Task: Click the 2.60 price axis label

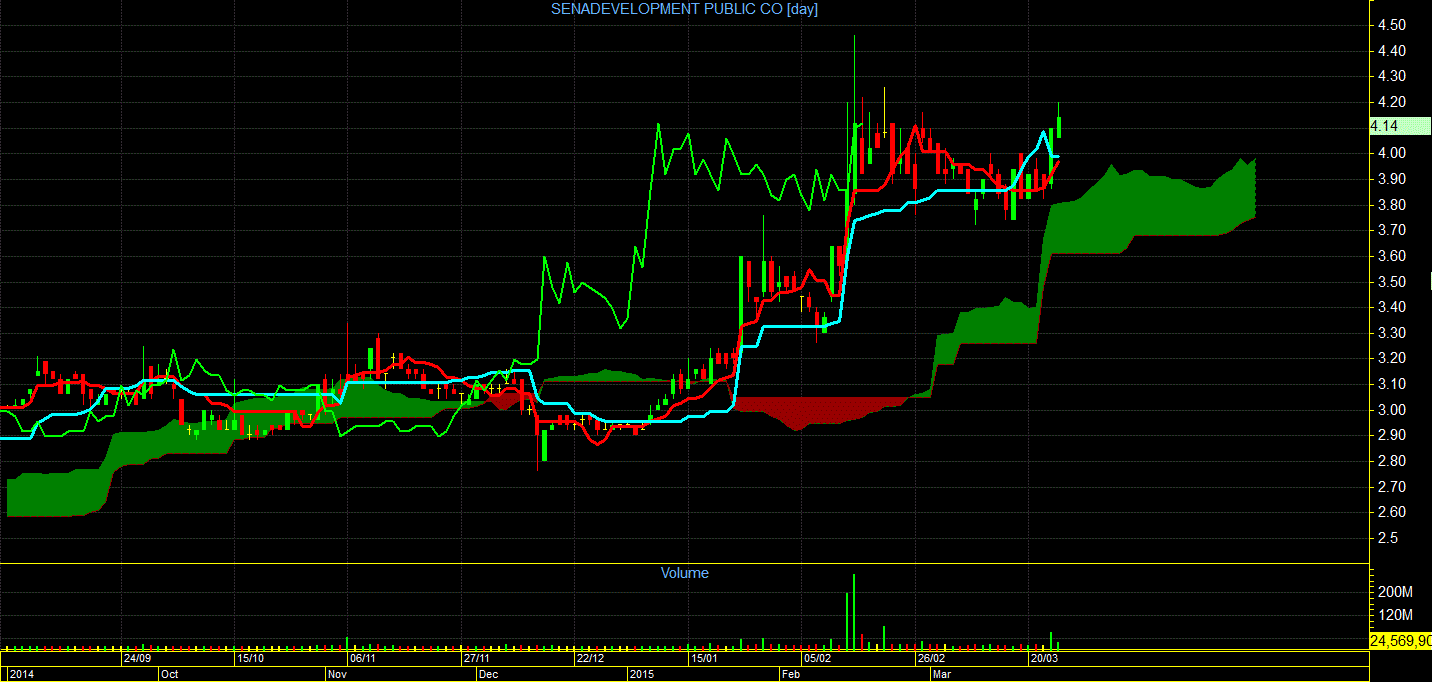Action: point(1392,512)
